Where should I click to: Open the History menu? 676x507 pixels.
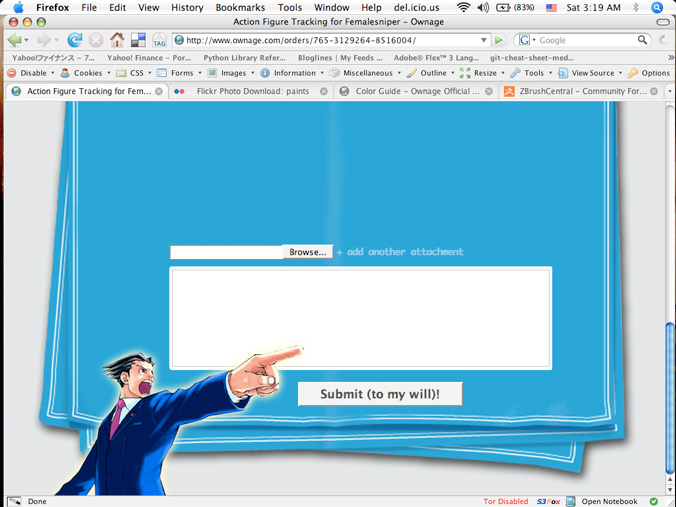187,7
